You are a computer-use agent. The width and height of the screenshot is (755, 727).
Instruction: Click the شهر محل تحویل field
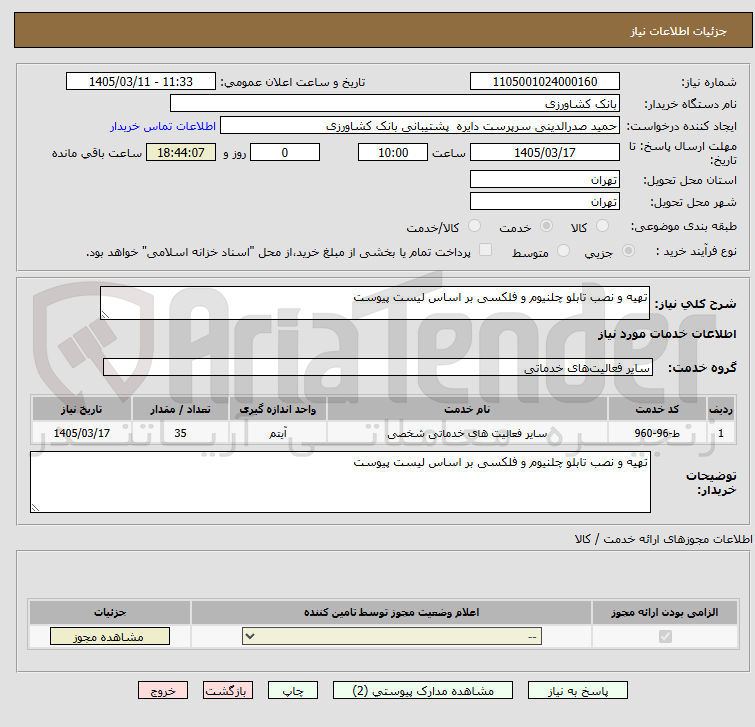(x=545, y=201)
